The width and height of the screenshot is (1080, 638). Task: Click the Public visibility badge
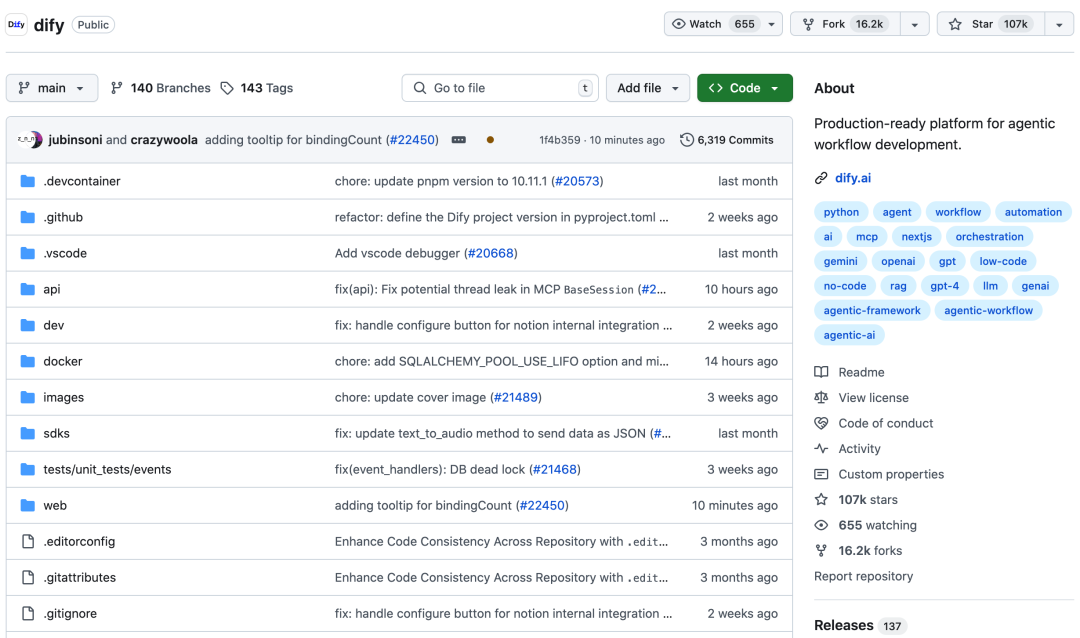pyautogui.click(x=93, y=25)
